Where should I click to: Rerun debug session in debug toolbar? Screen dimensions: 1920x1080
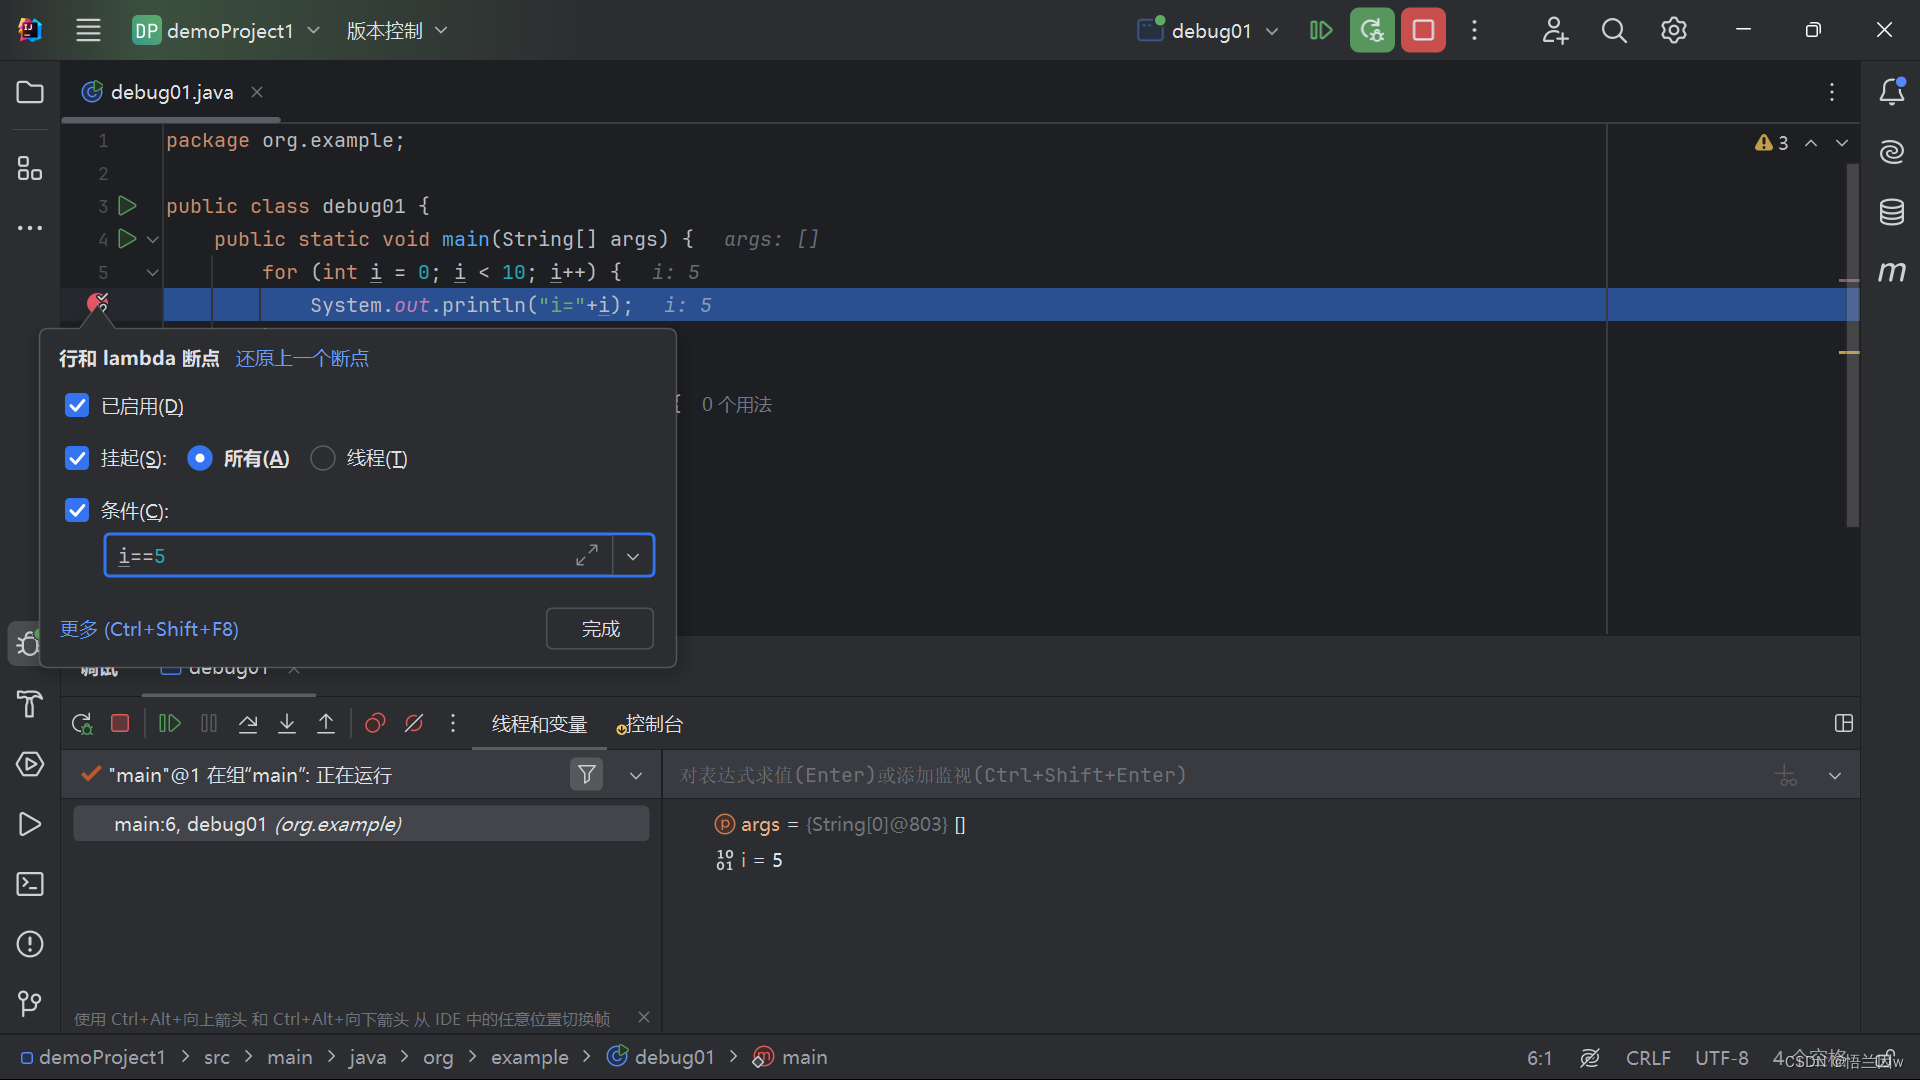coord(82,723)
